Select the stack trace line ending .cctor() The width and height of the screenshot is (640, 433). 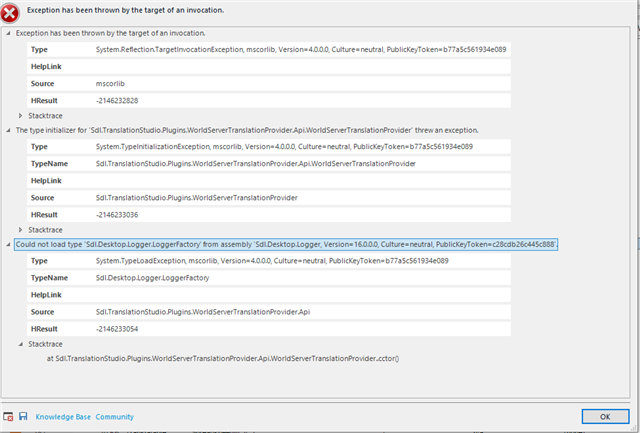click(223, 359)
